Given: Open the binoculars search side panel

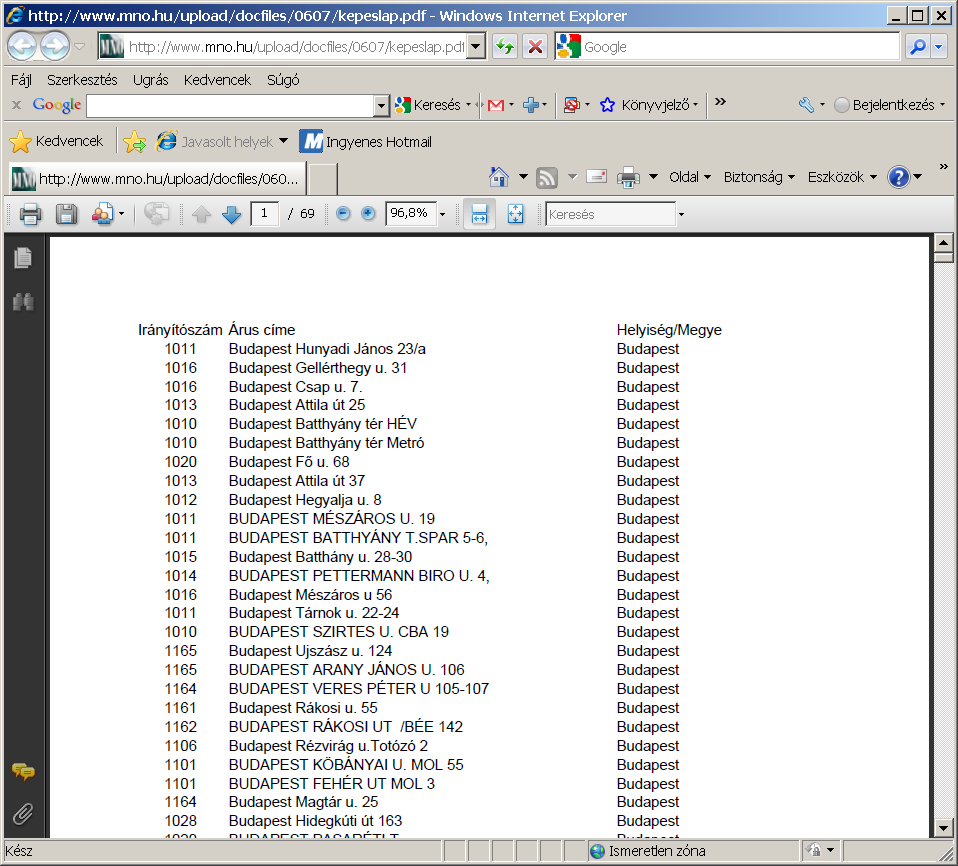Looking at the screenshot, I should [23, 301].
